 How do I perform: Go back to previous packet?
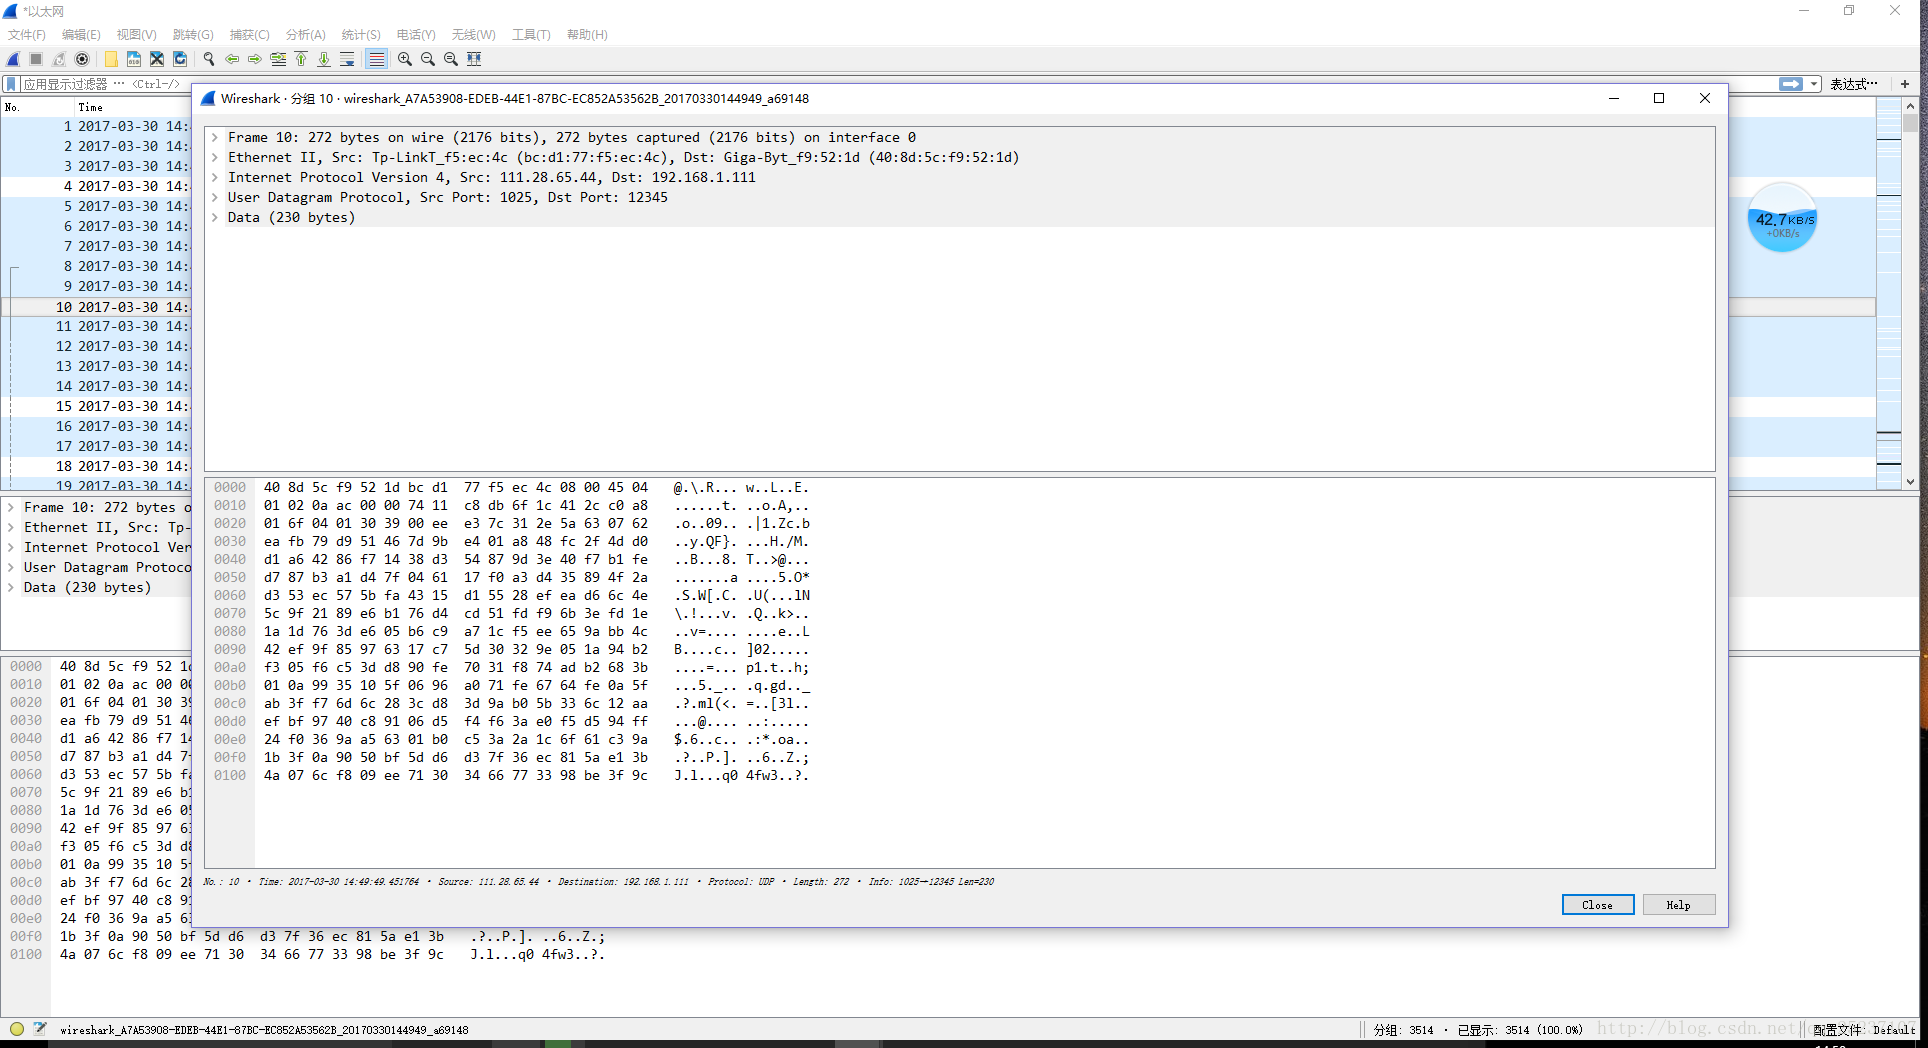(232, 59)
